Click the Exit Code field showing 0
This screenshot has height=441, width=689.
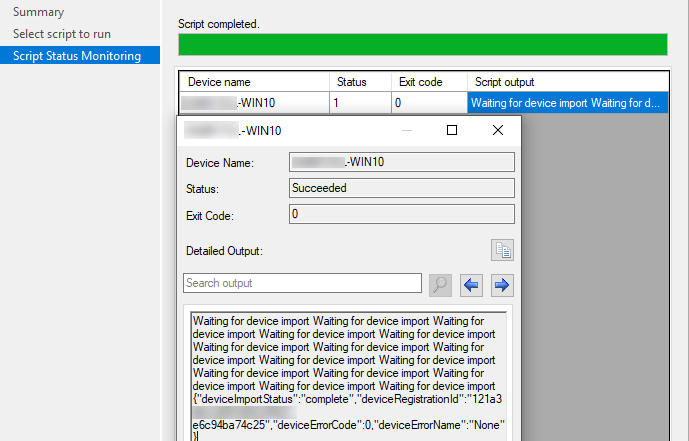point(402,214)
